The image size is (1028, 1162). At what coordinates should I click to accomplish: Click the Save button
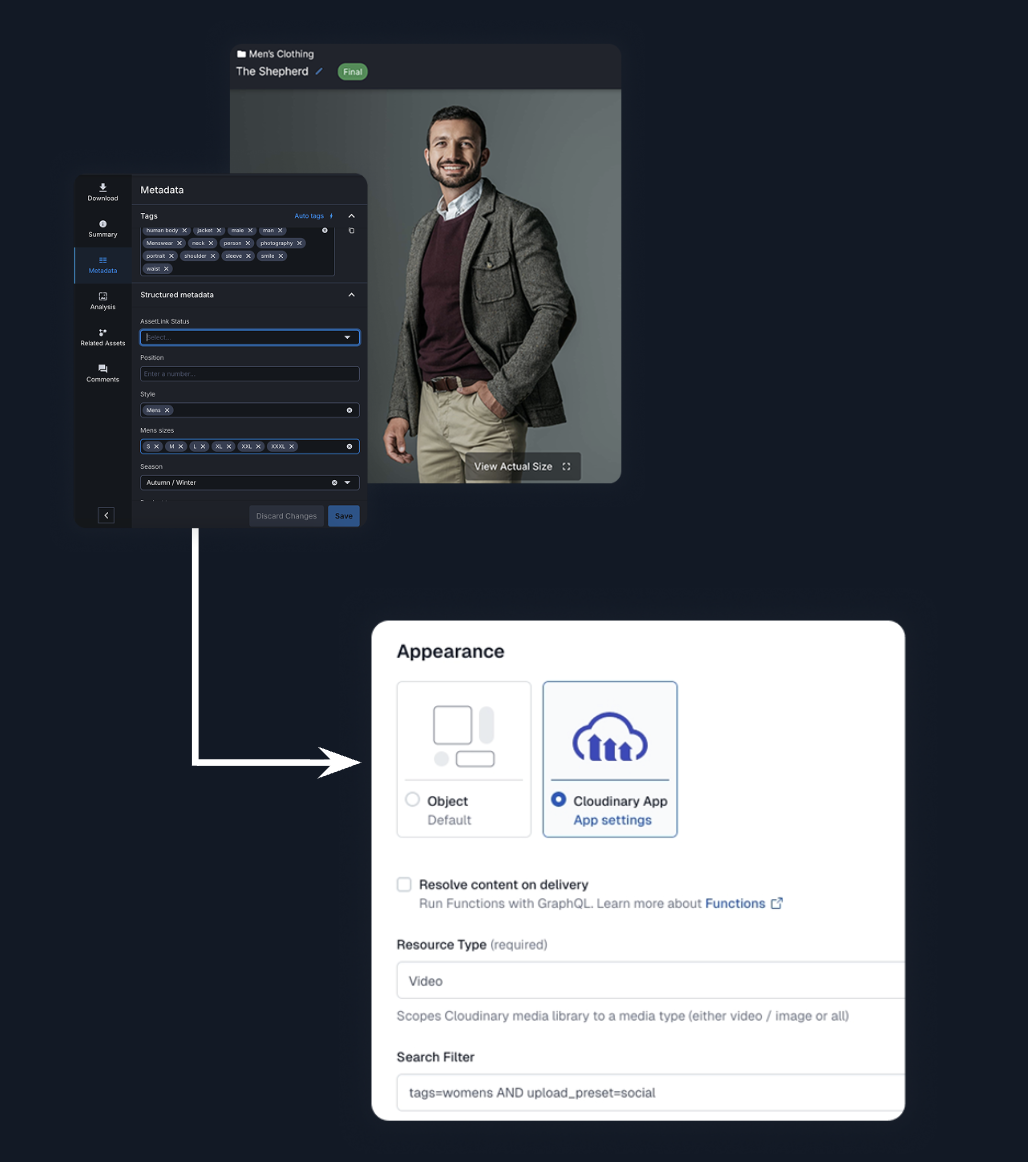pyautogui.click(x=343, y=516)
